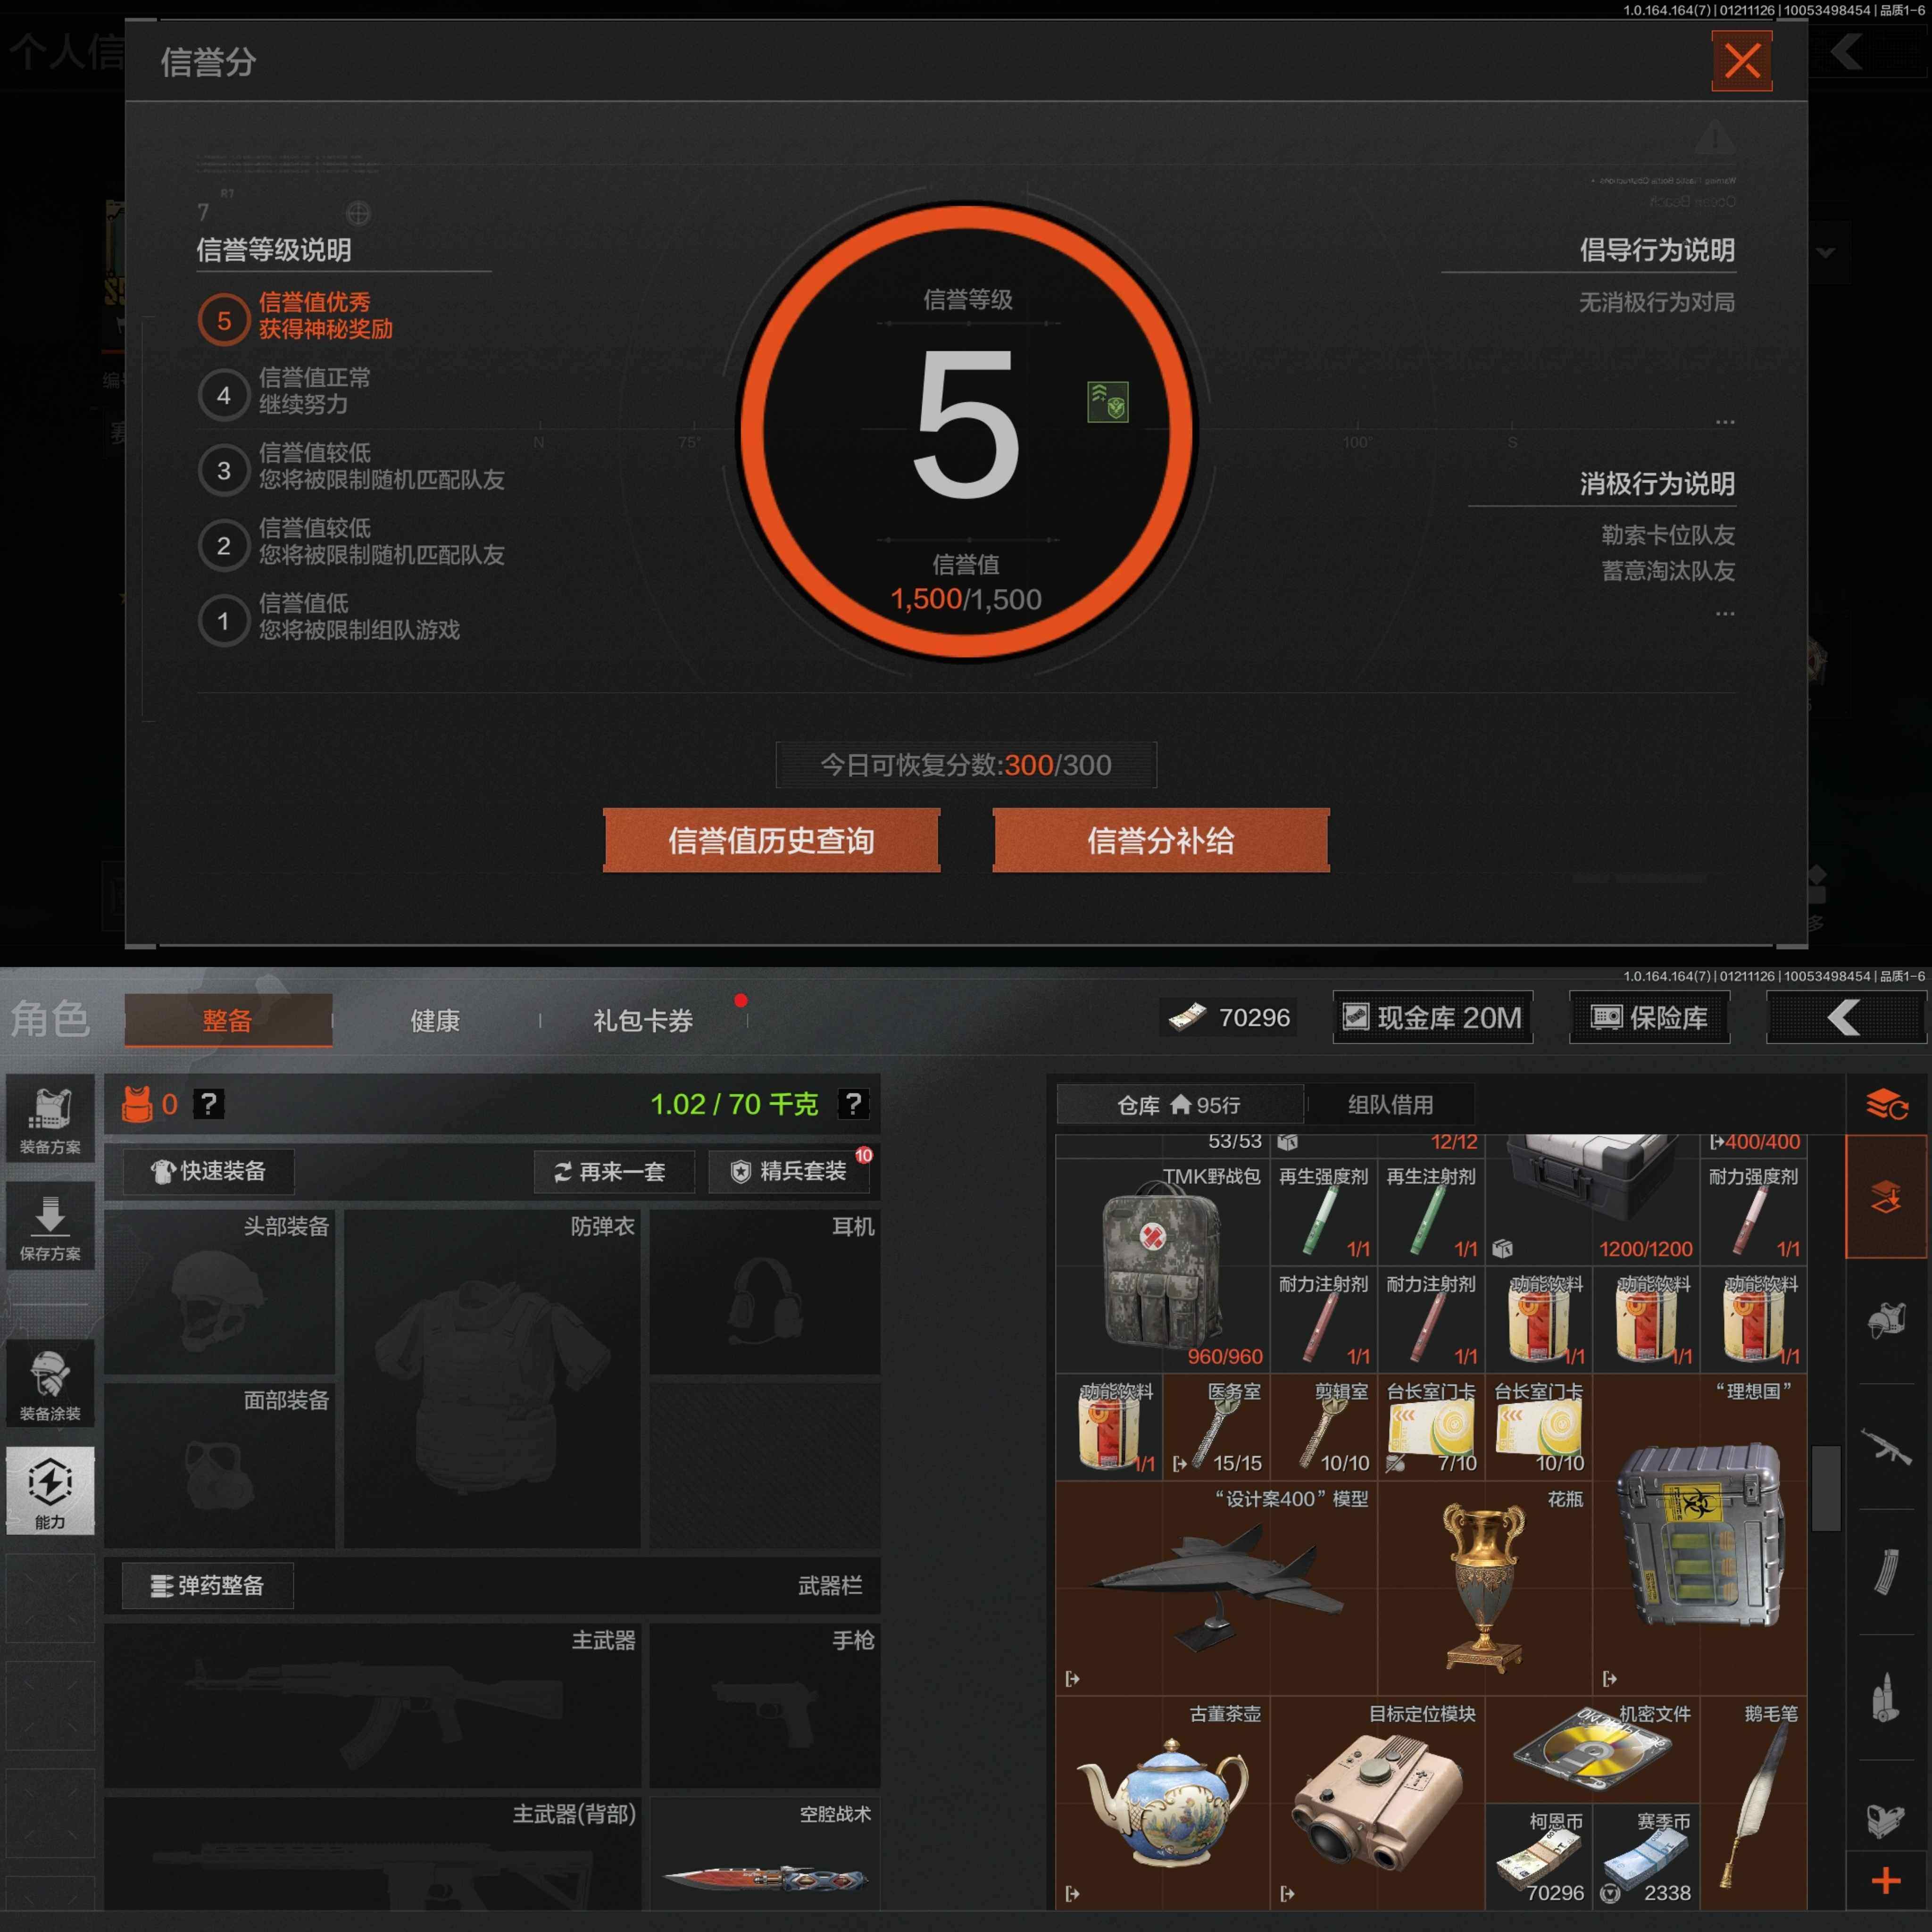Click the orange plus icon in sidebar
The height and width of the screenshot is (1932, 1932).
point(1886,1880)
